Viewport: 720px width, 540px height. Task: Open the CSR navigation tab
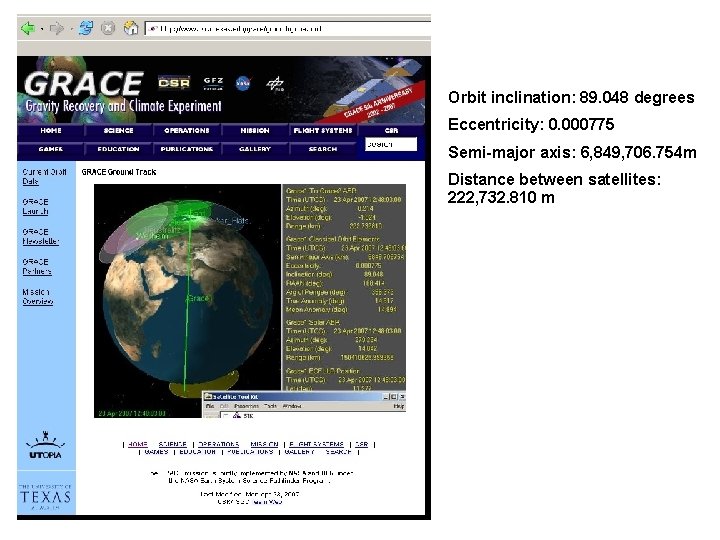coord(391,131)
